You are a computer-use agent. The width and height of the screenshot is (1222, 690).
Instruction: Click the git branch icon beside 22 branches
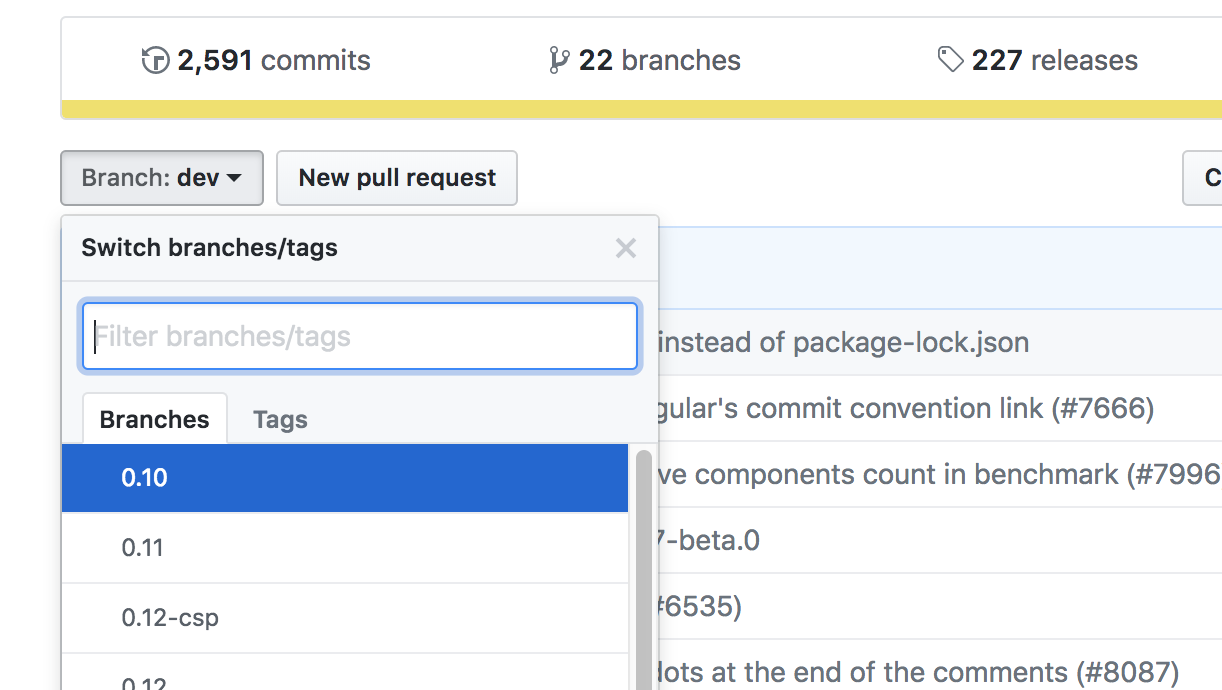tap(559, 61)
